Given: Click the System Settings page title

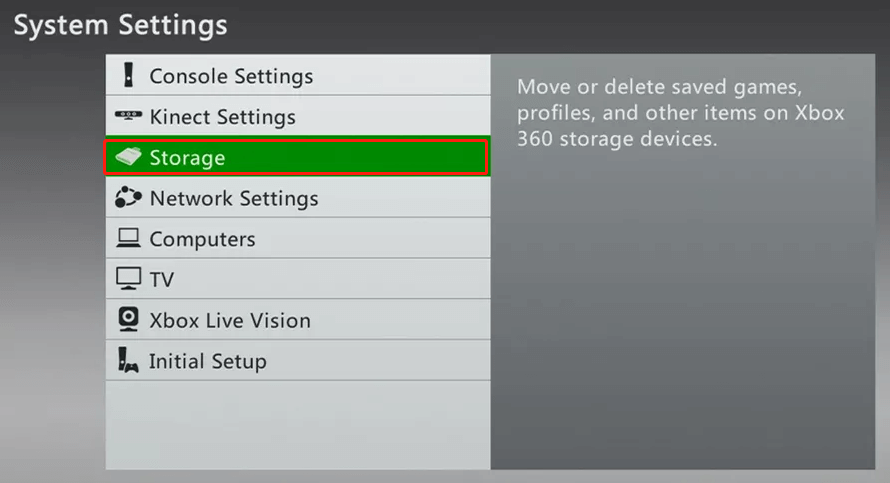Looking at the screenshot, I should point(120,26).
